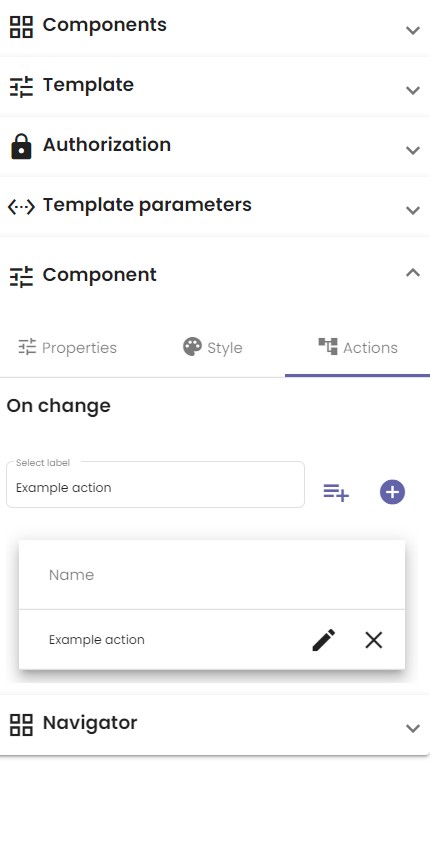Expand the Template section chevron
The width and height of the screenshot is (430, 868).
tap(413, 90)
